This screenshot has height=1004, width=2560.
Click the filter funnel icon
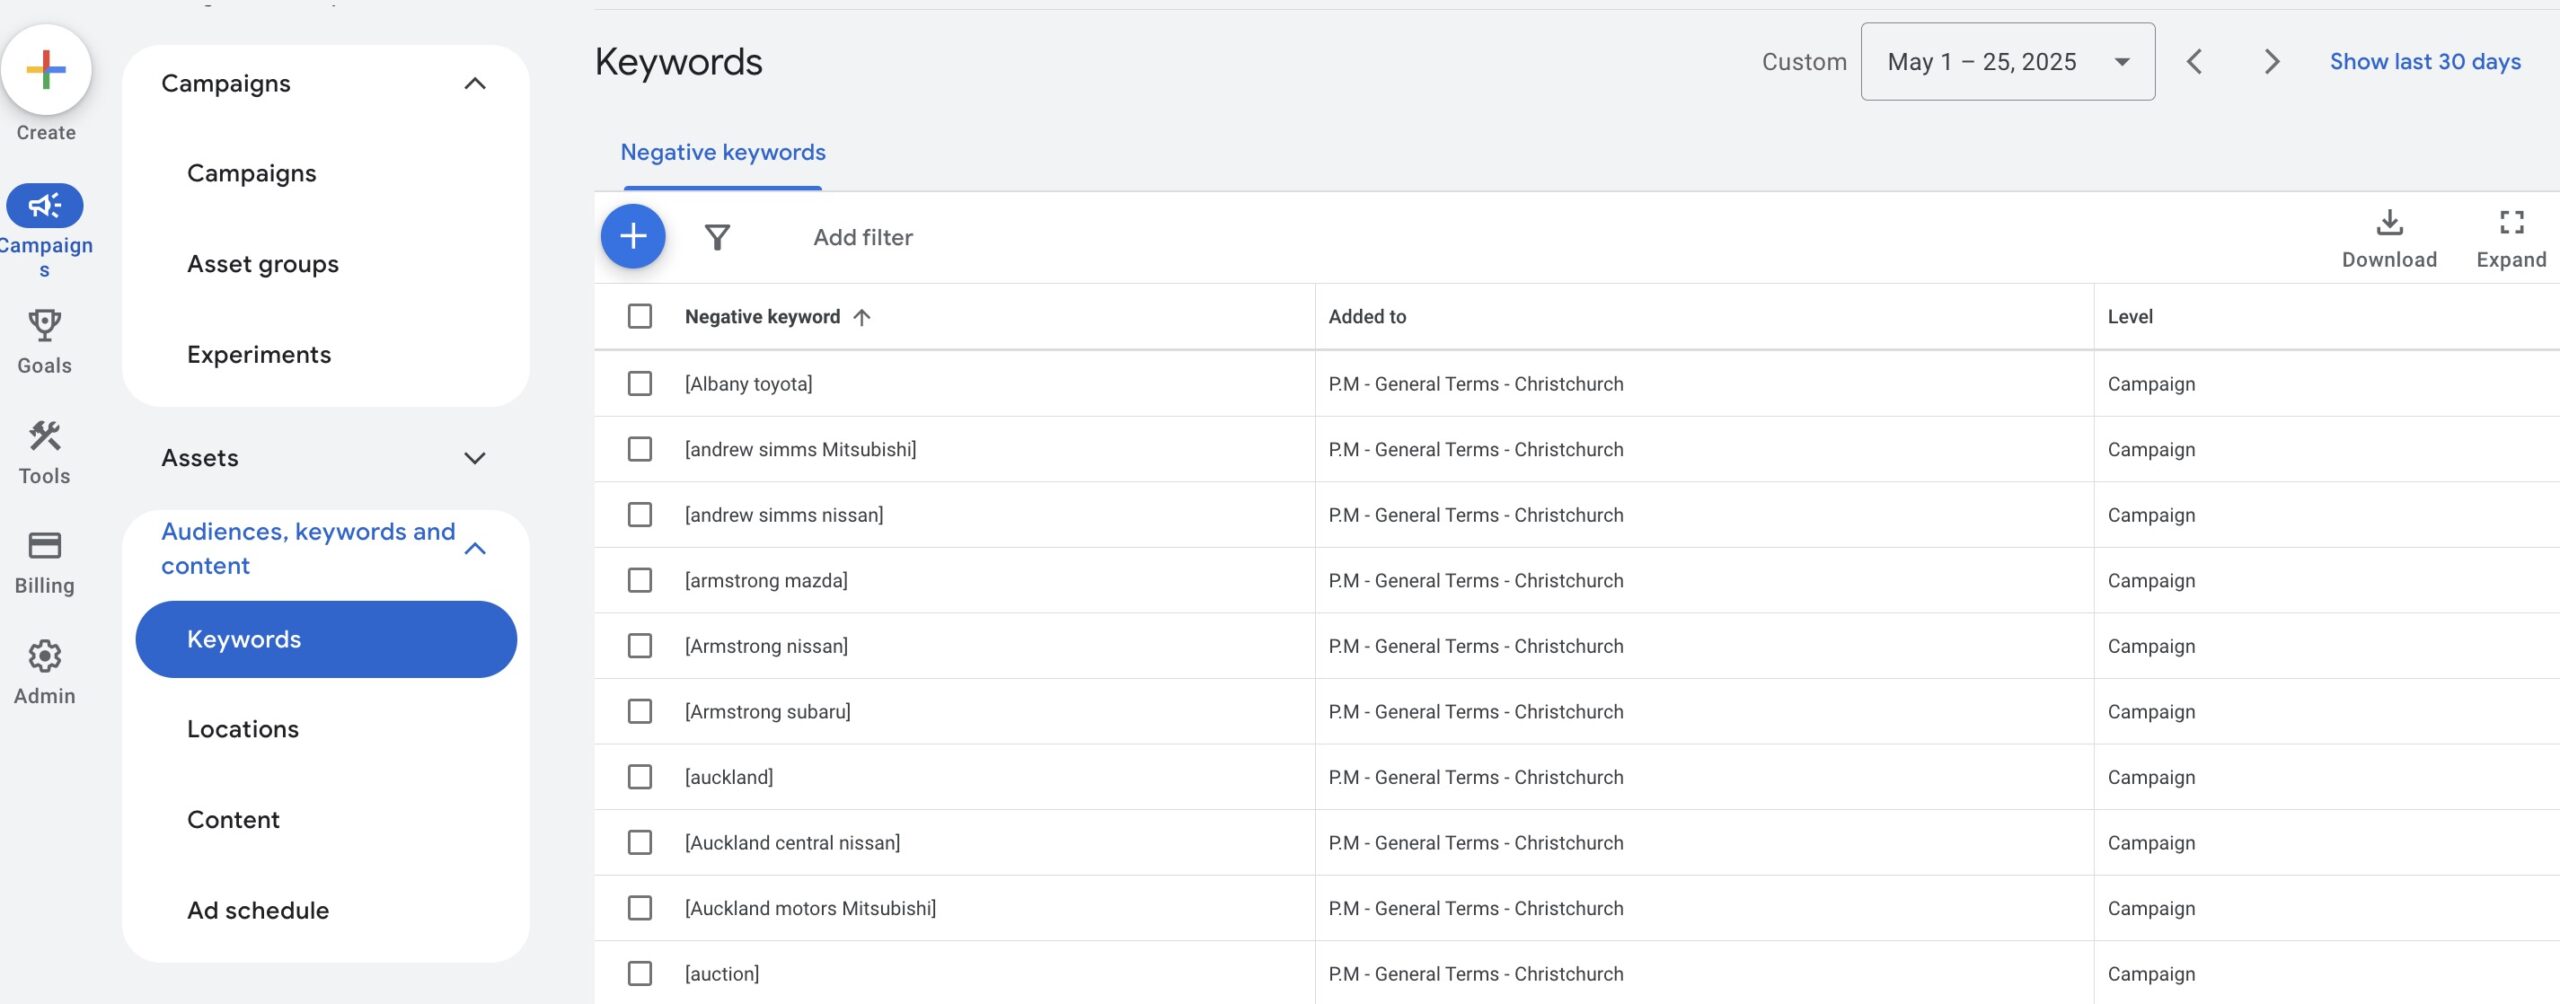717,237
